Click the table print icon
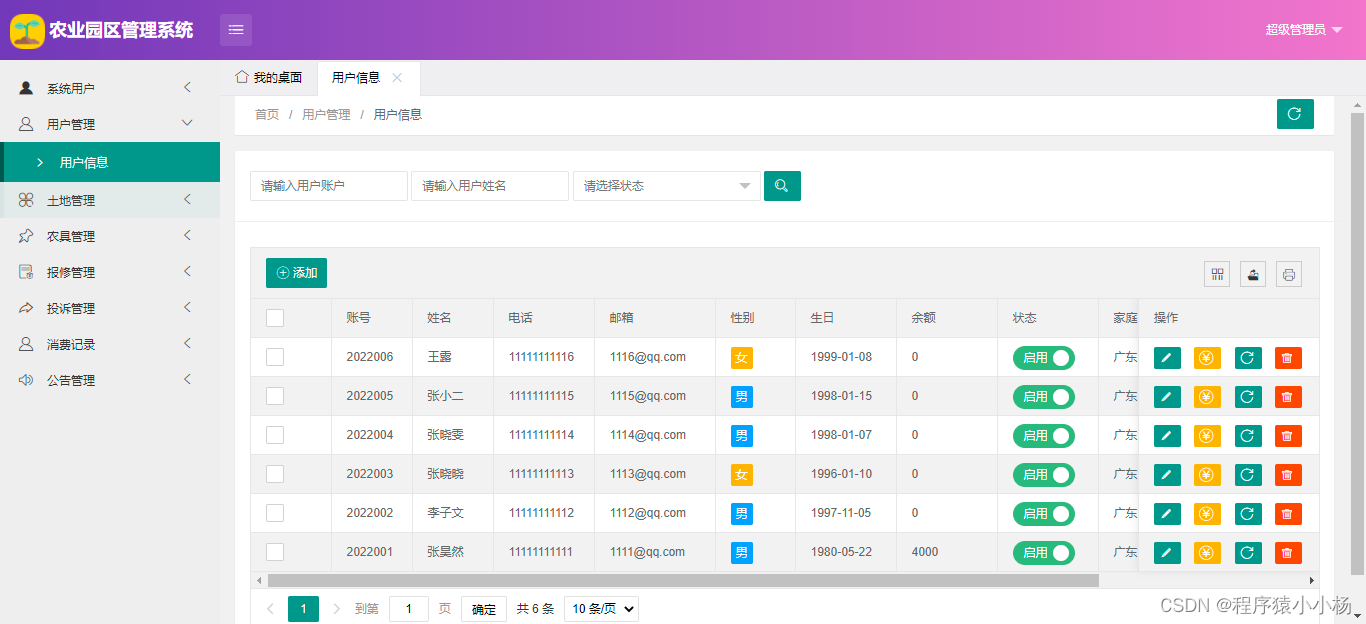 1289,274
